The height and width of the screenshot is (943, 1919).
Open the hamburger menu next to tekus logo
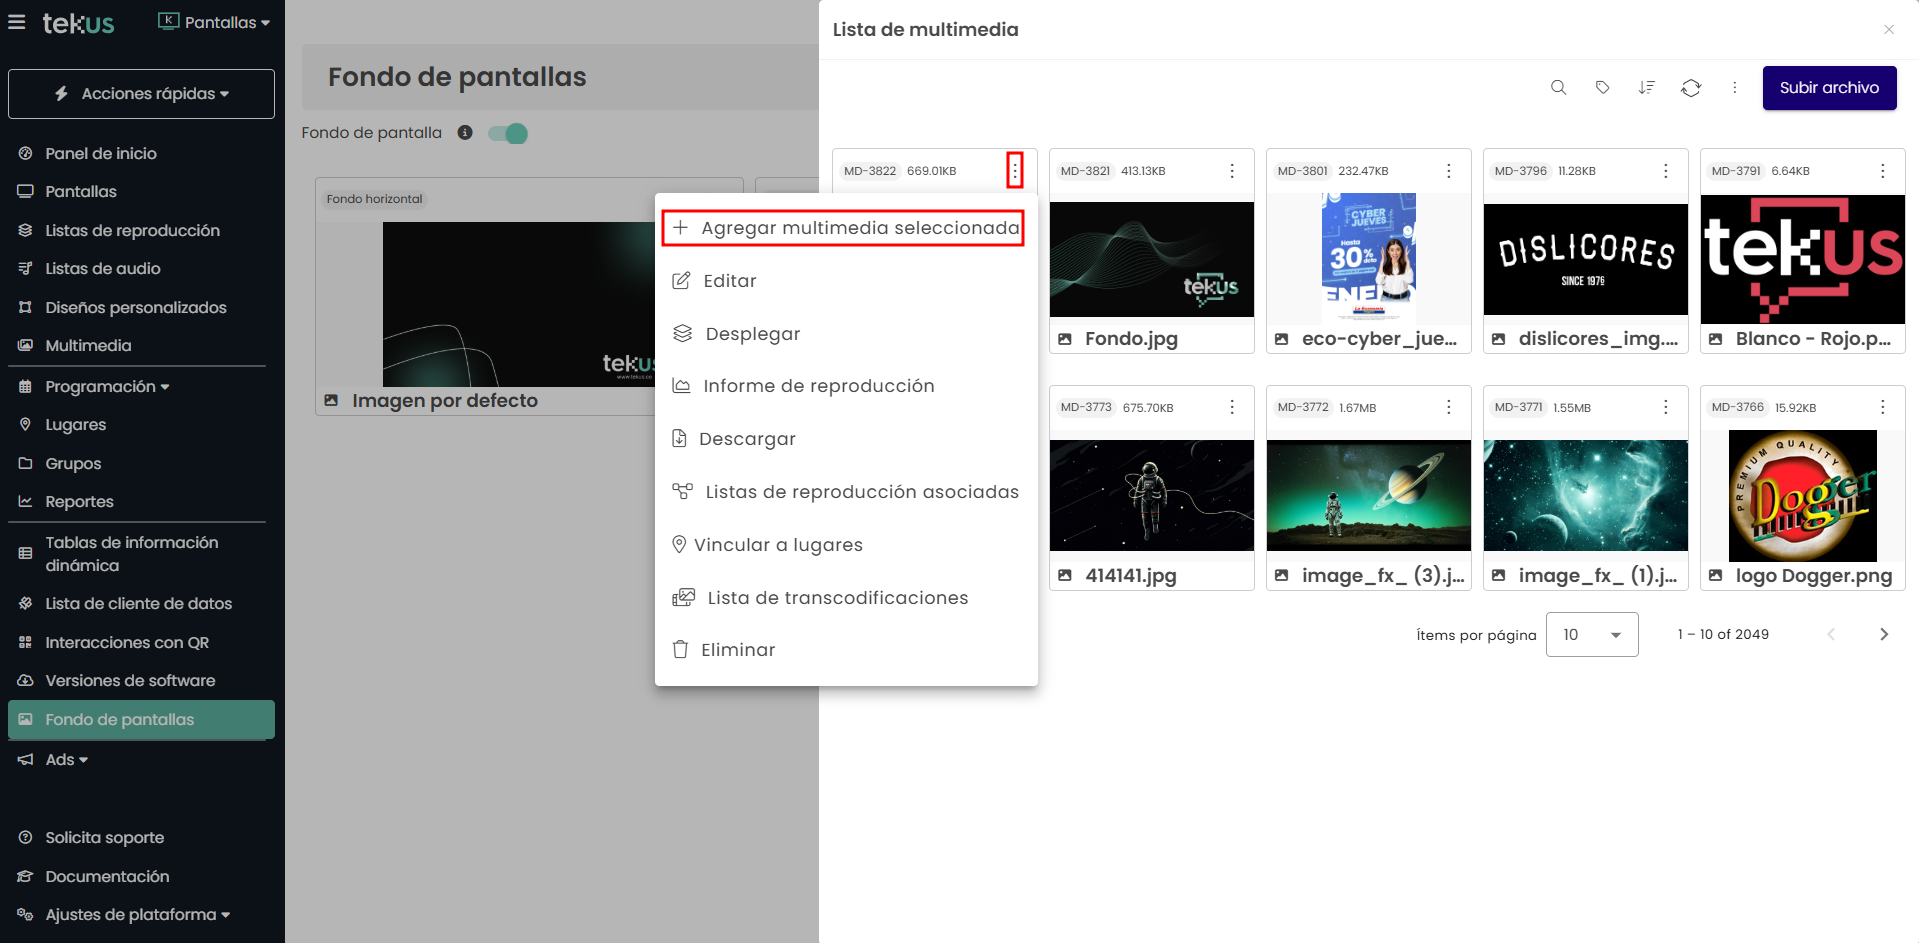point(17,22)
